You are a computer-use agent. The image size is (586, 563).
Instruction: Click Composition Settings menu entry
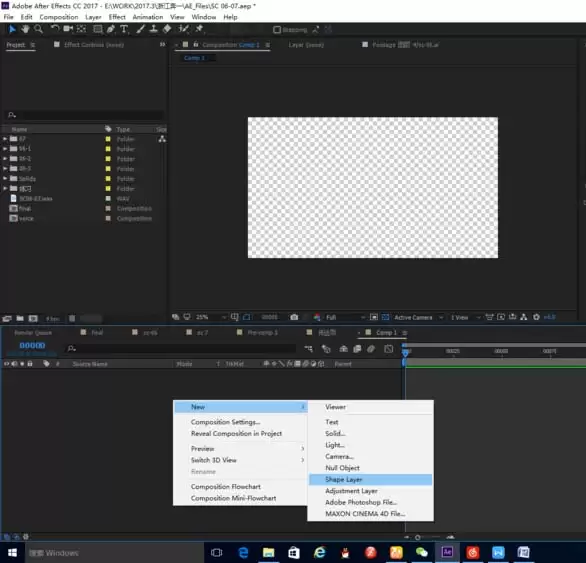click(x=225, y=422)
